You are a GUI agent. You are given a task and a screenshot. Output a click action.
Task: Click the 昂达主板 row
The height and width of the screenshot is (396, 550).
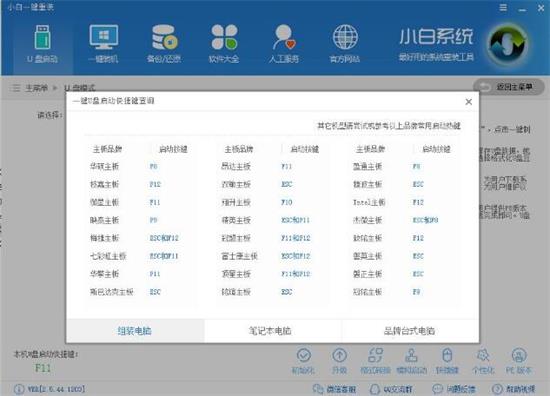click(272, 166)
